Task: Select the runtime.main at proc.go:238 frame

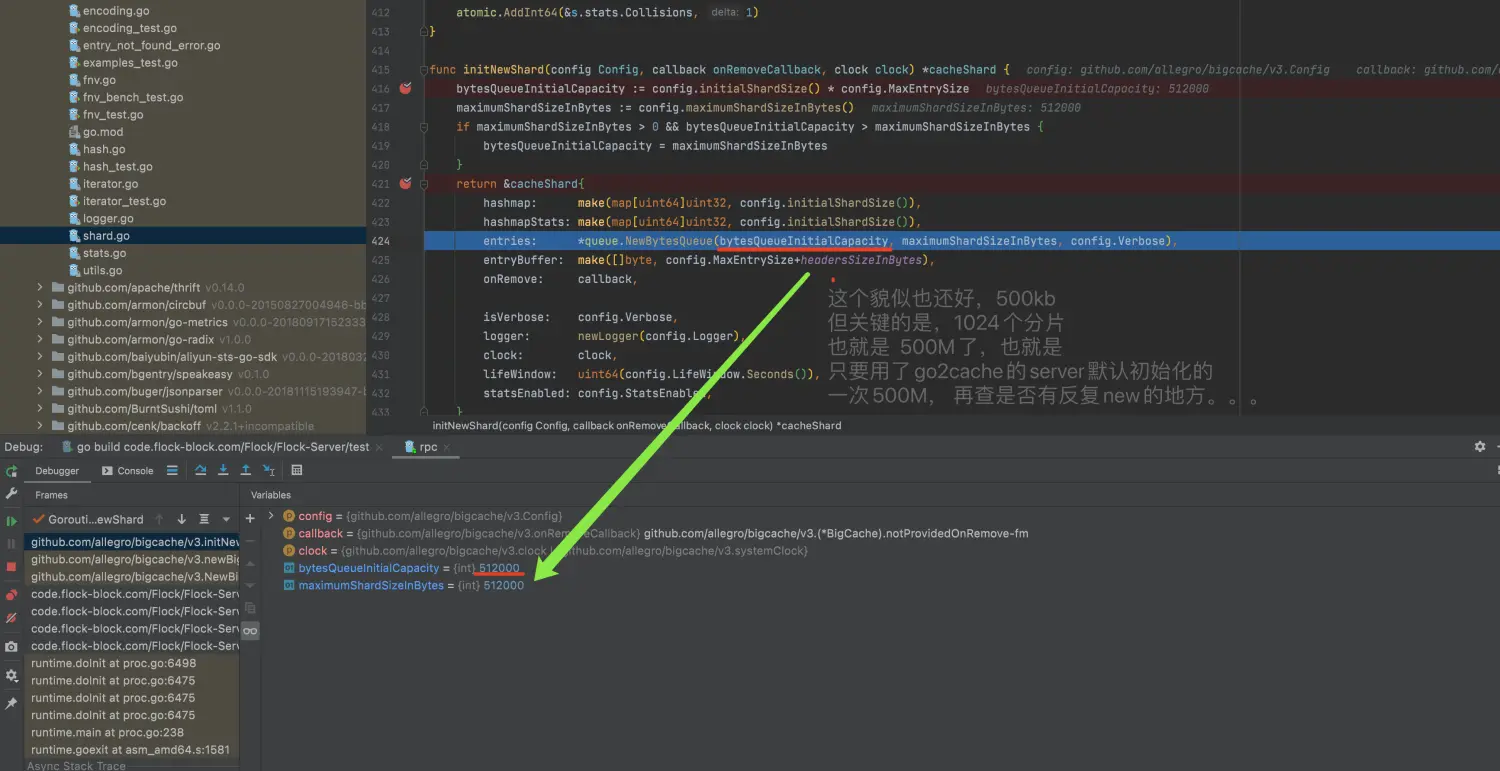Action: (107, 733)
